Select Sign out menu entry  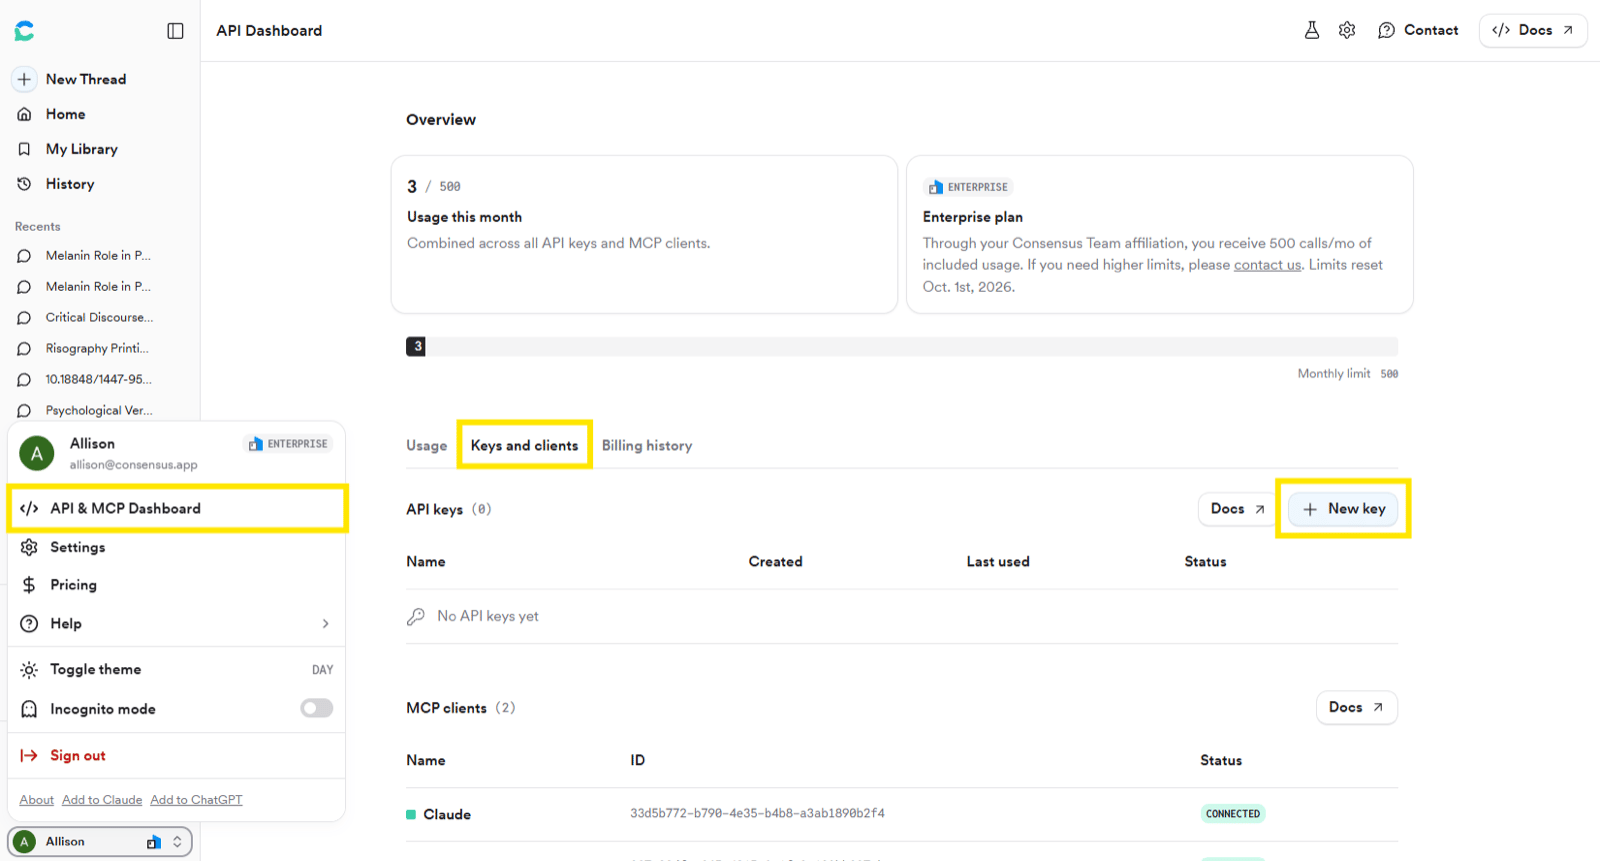[x=177, y=756]
